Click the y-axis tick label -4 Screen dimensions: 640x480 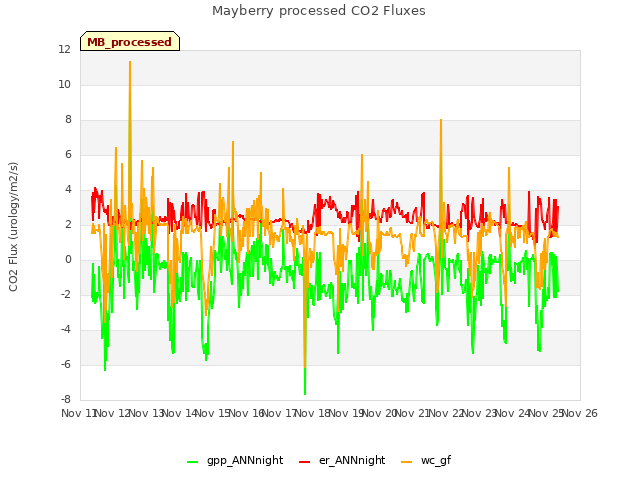click(66, 329)
